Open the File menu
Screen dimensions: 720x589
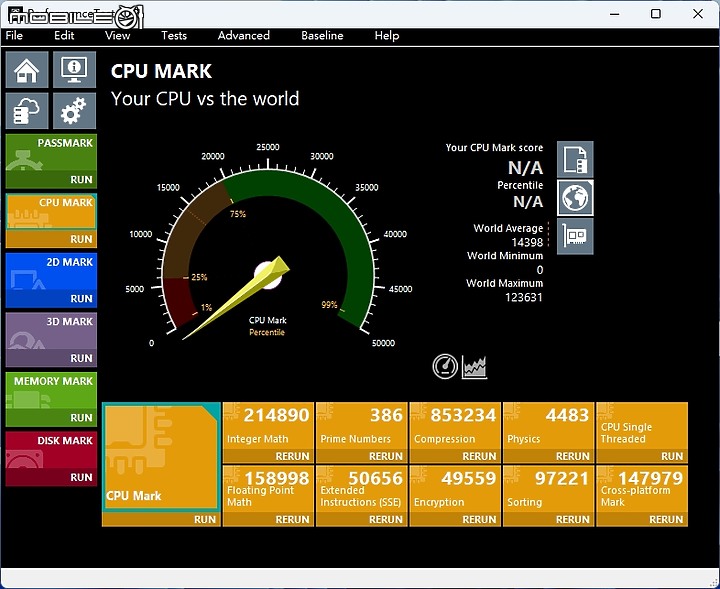click(x=14, y=35)
